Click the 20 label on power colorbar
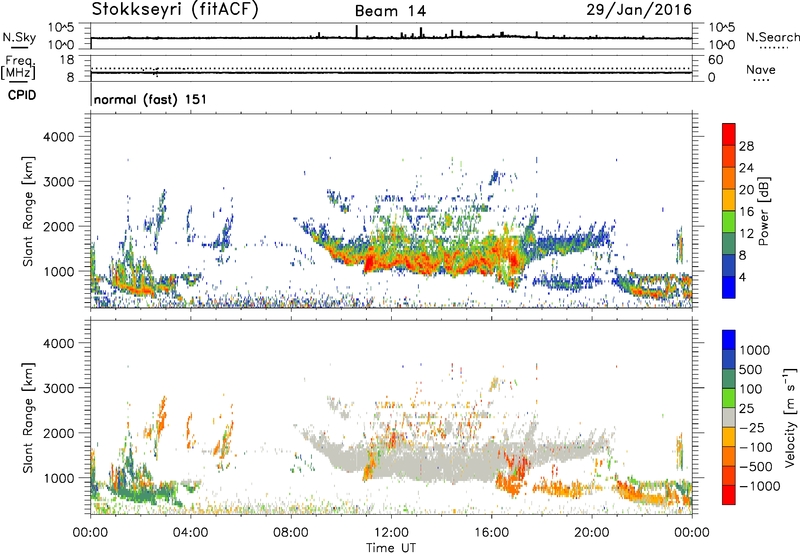 (x=746, y=190)
